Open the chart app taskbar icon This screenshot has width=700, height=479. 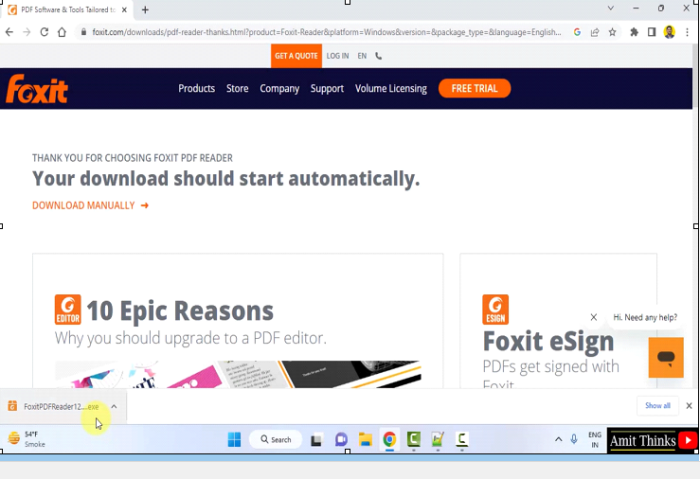[x=438, y=440]
